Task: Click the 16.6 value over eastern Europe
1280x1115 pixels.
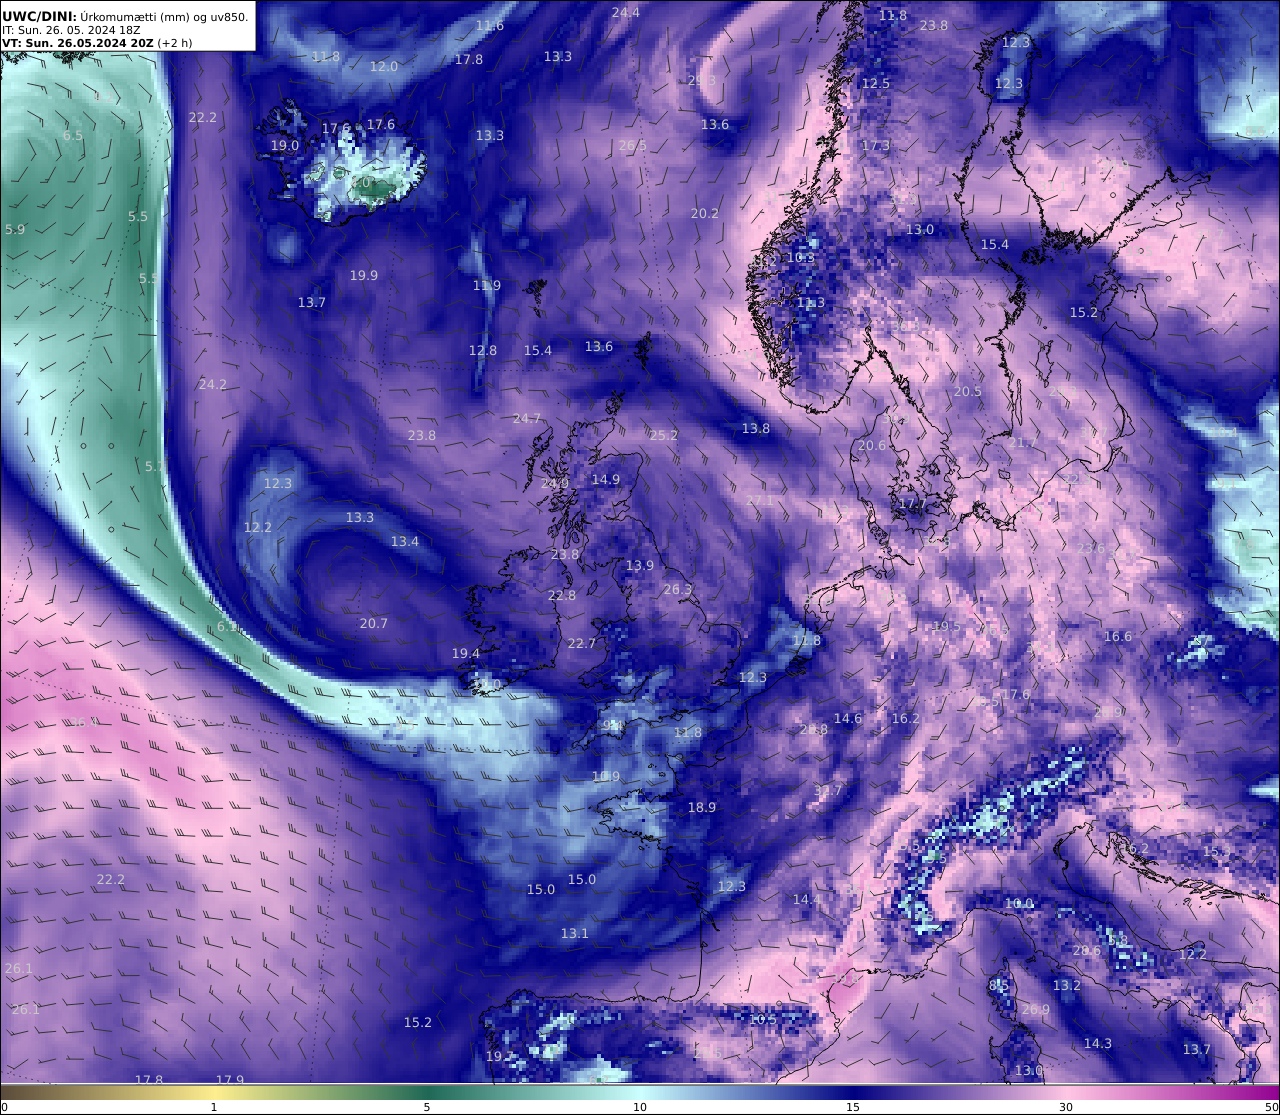Action: [1118, 636]
